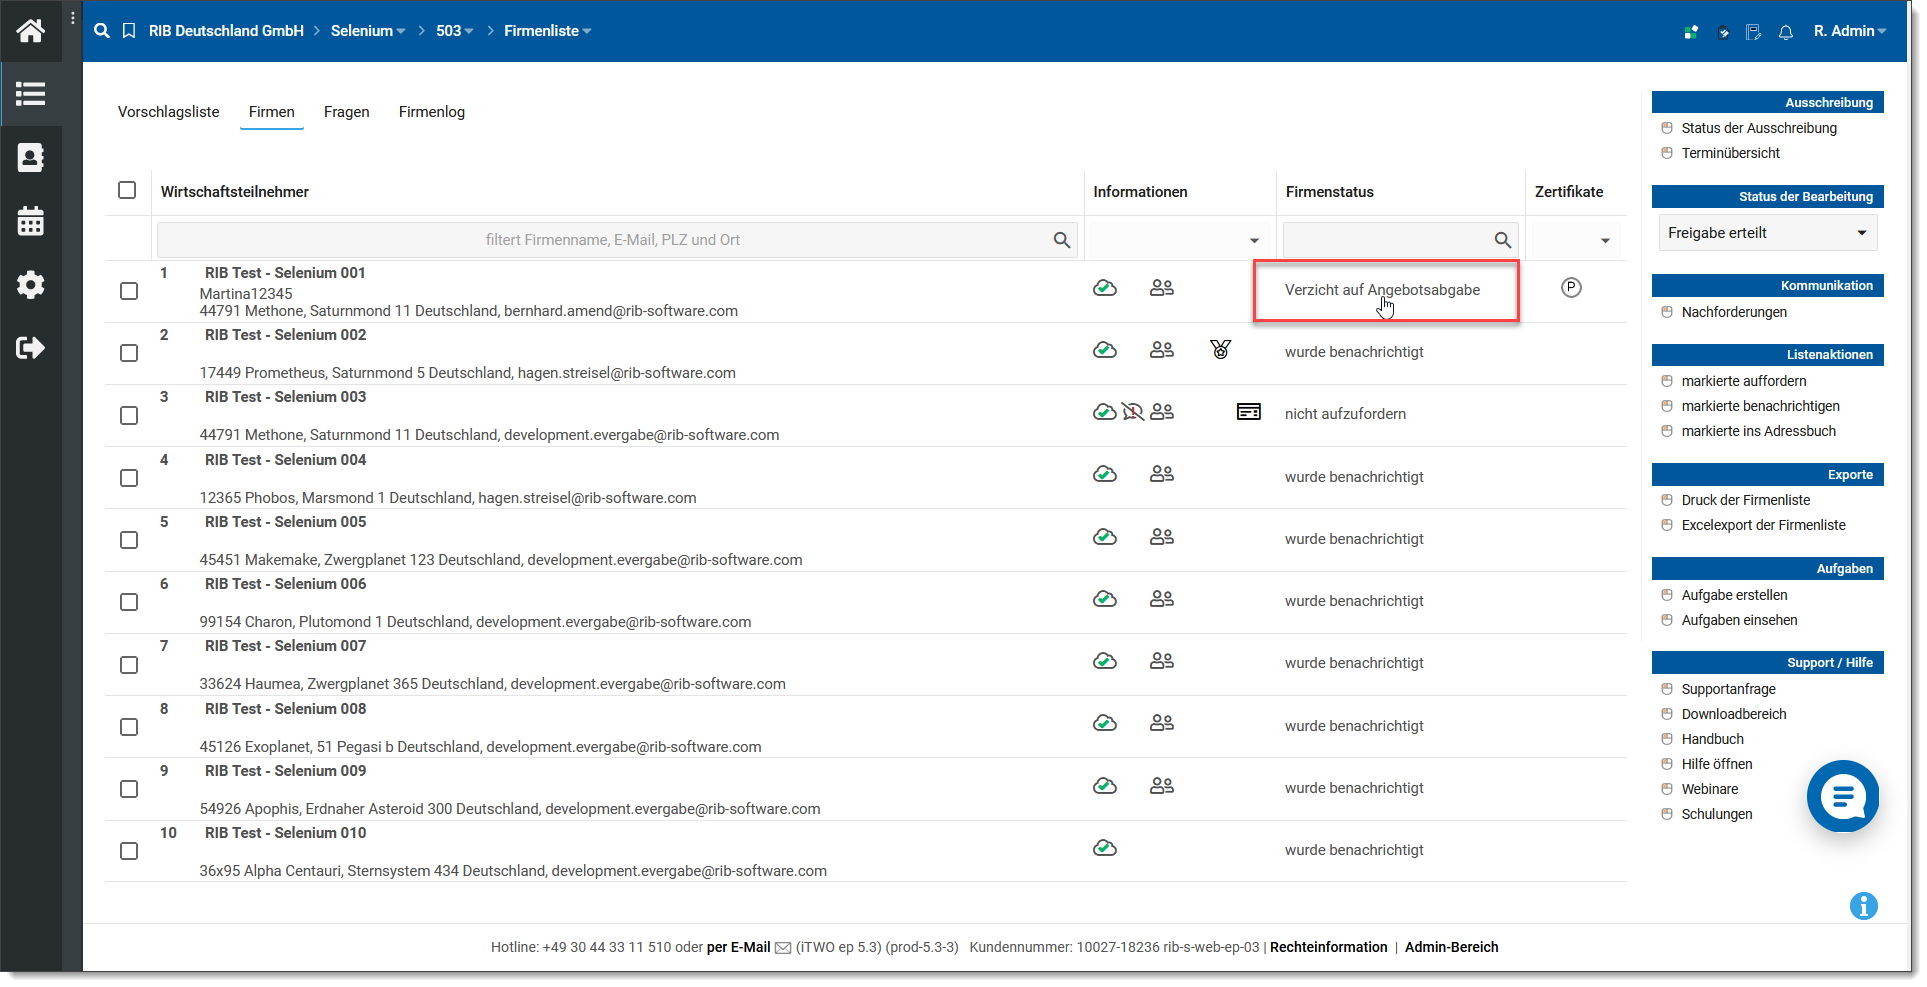The height and width of the screenshot is (987, 1927).
Task: Open the R. Admin user menu
Action: tap(1850, 31)
